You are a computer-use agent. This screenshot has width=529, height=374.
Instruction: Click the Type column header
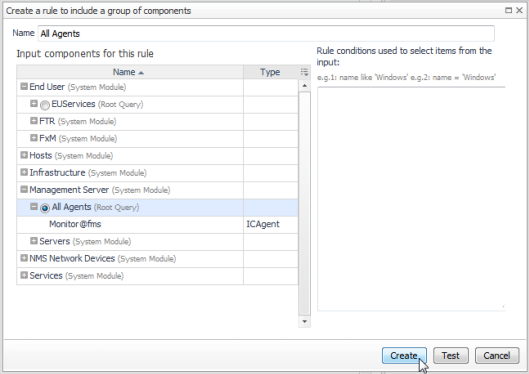coord(270,72)
